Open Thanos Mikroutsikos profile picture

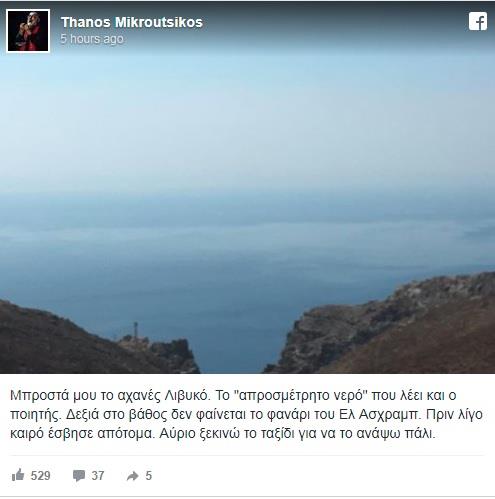tap(28, 31)
